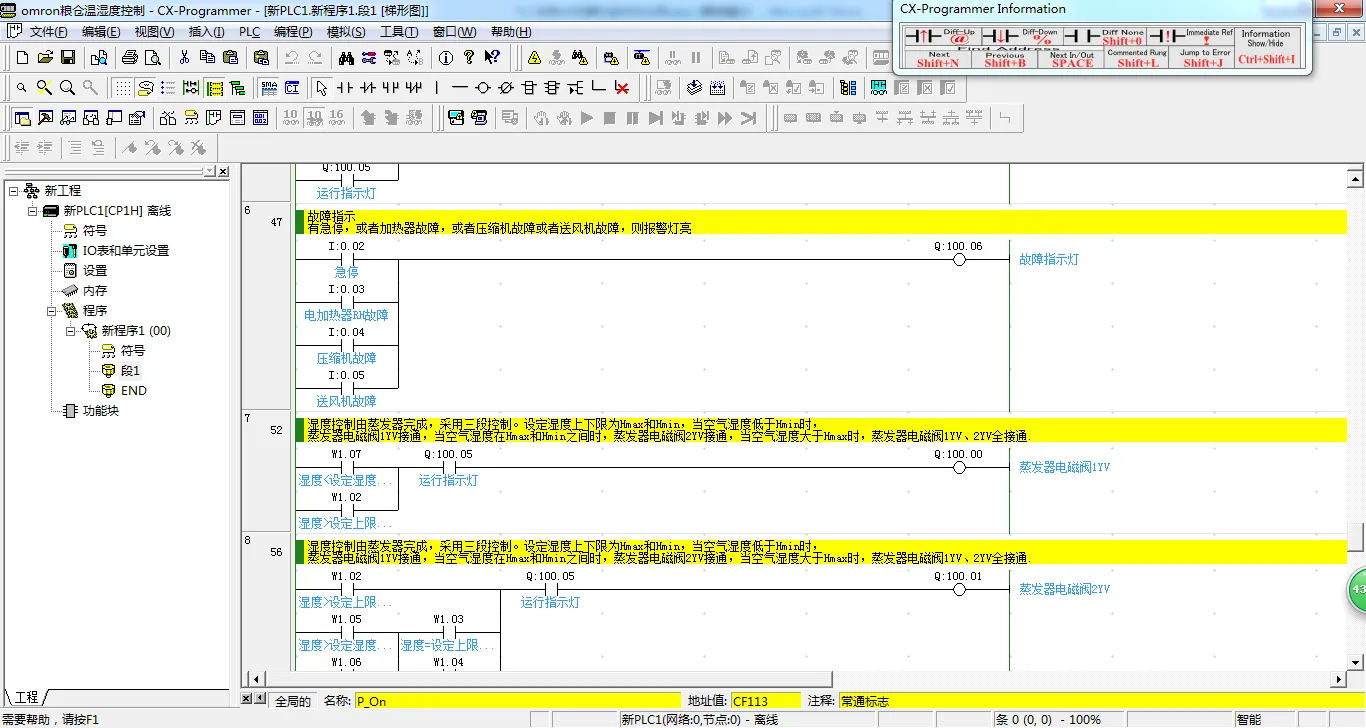The image size is (1366, 728).
Task: Open the binoculars Find tool
Action: [346, 58]
